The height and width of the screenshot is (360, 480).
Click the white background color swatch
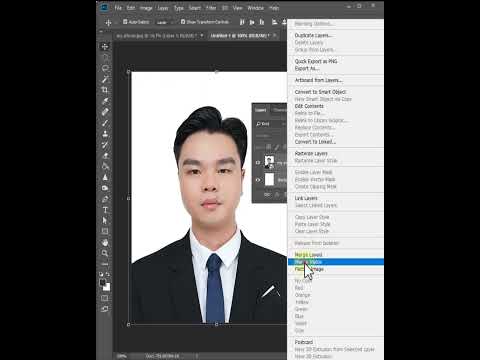[107, 288]
